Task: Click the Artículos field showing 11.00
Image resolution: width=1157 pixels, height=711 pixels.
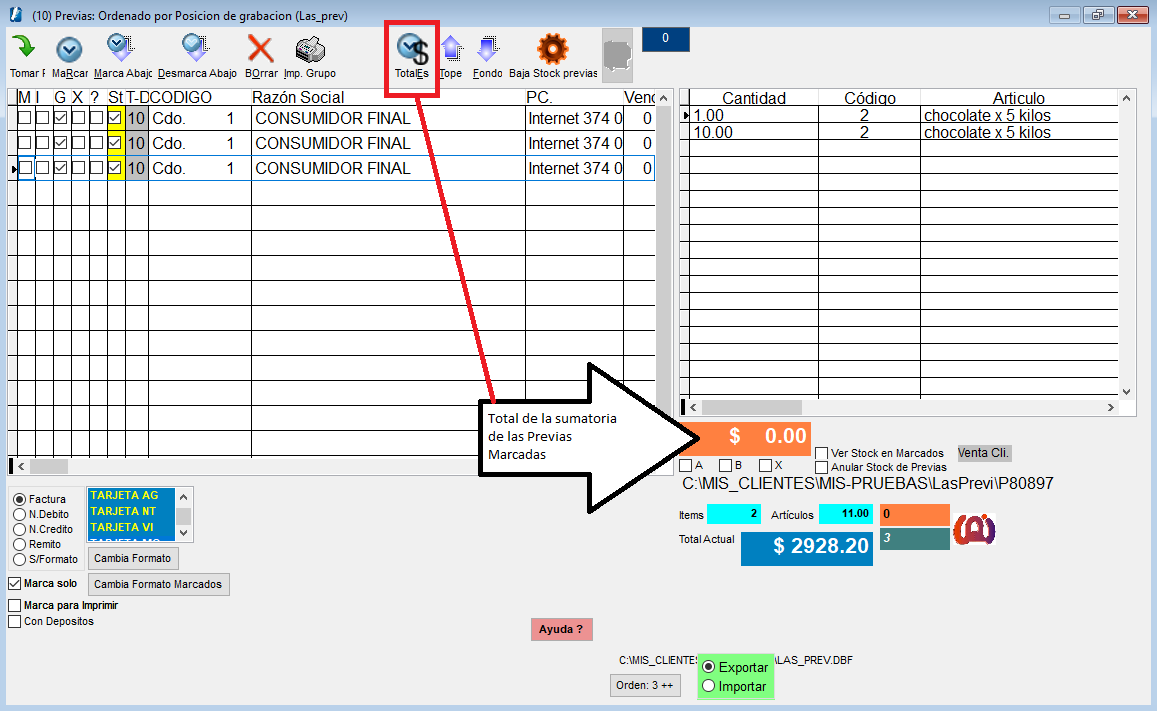Action: pos(846,514)
